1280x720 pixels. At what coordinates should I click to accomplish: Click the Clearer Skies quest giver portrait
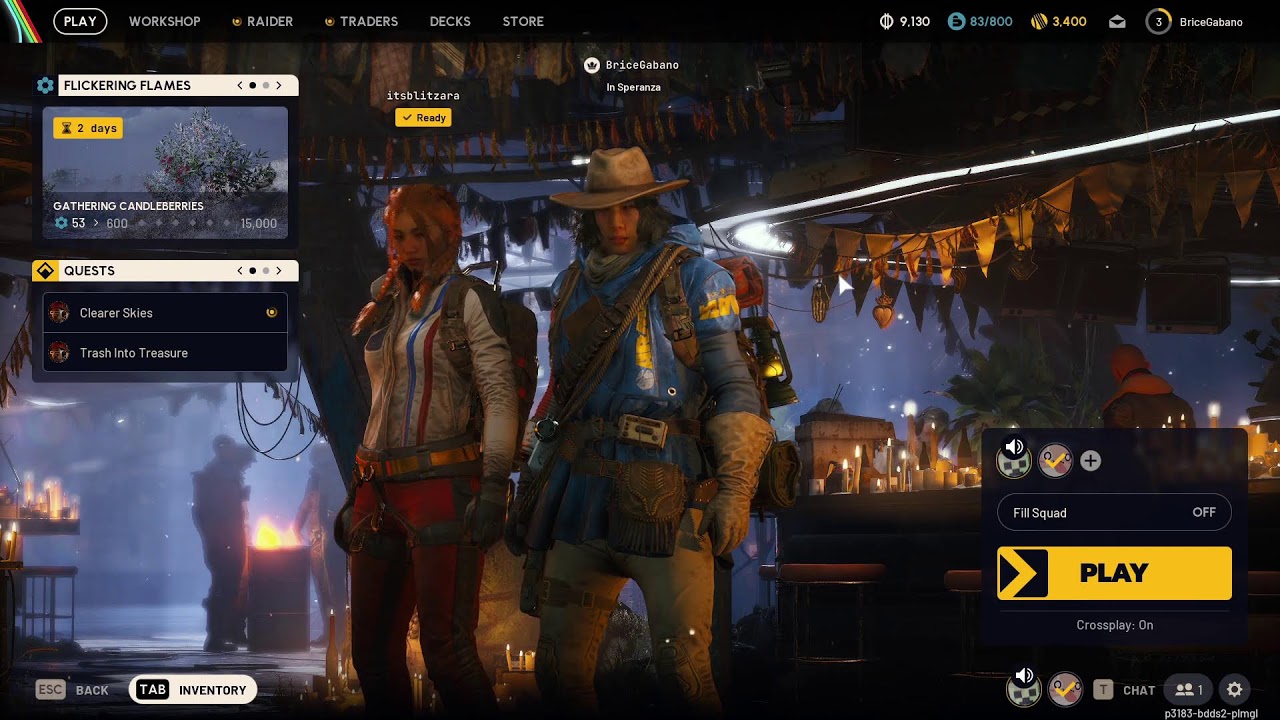pos(59,313)
